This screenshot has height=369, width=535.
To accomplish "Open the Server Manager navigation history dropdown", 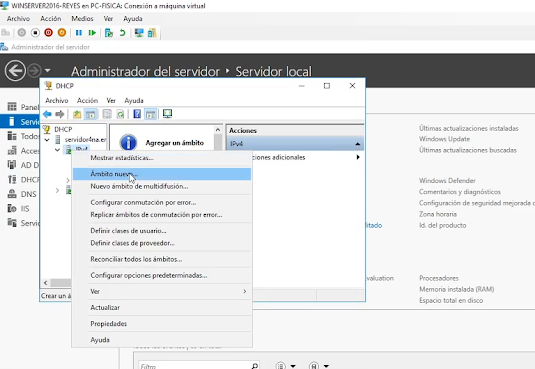I will (x=47, y=71).
